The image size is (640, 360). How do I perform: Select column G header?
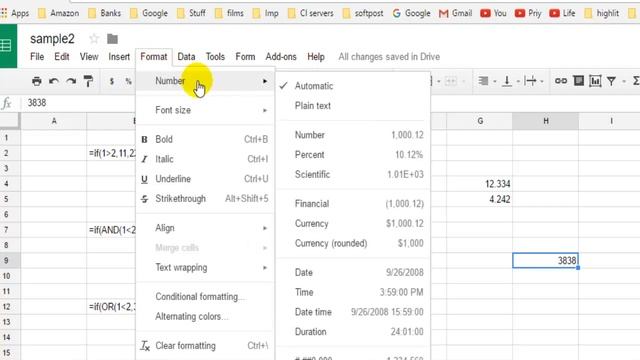point(480,121)
